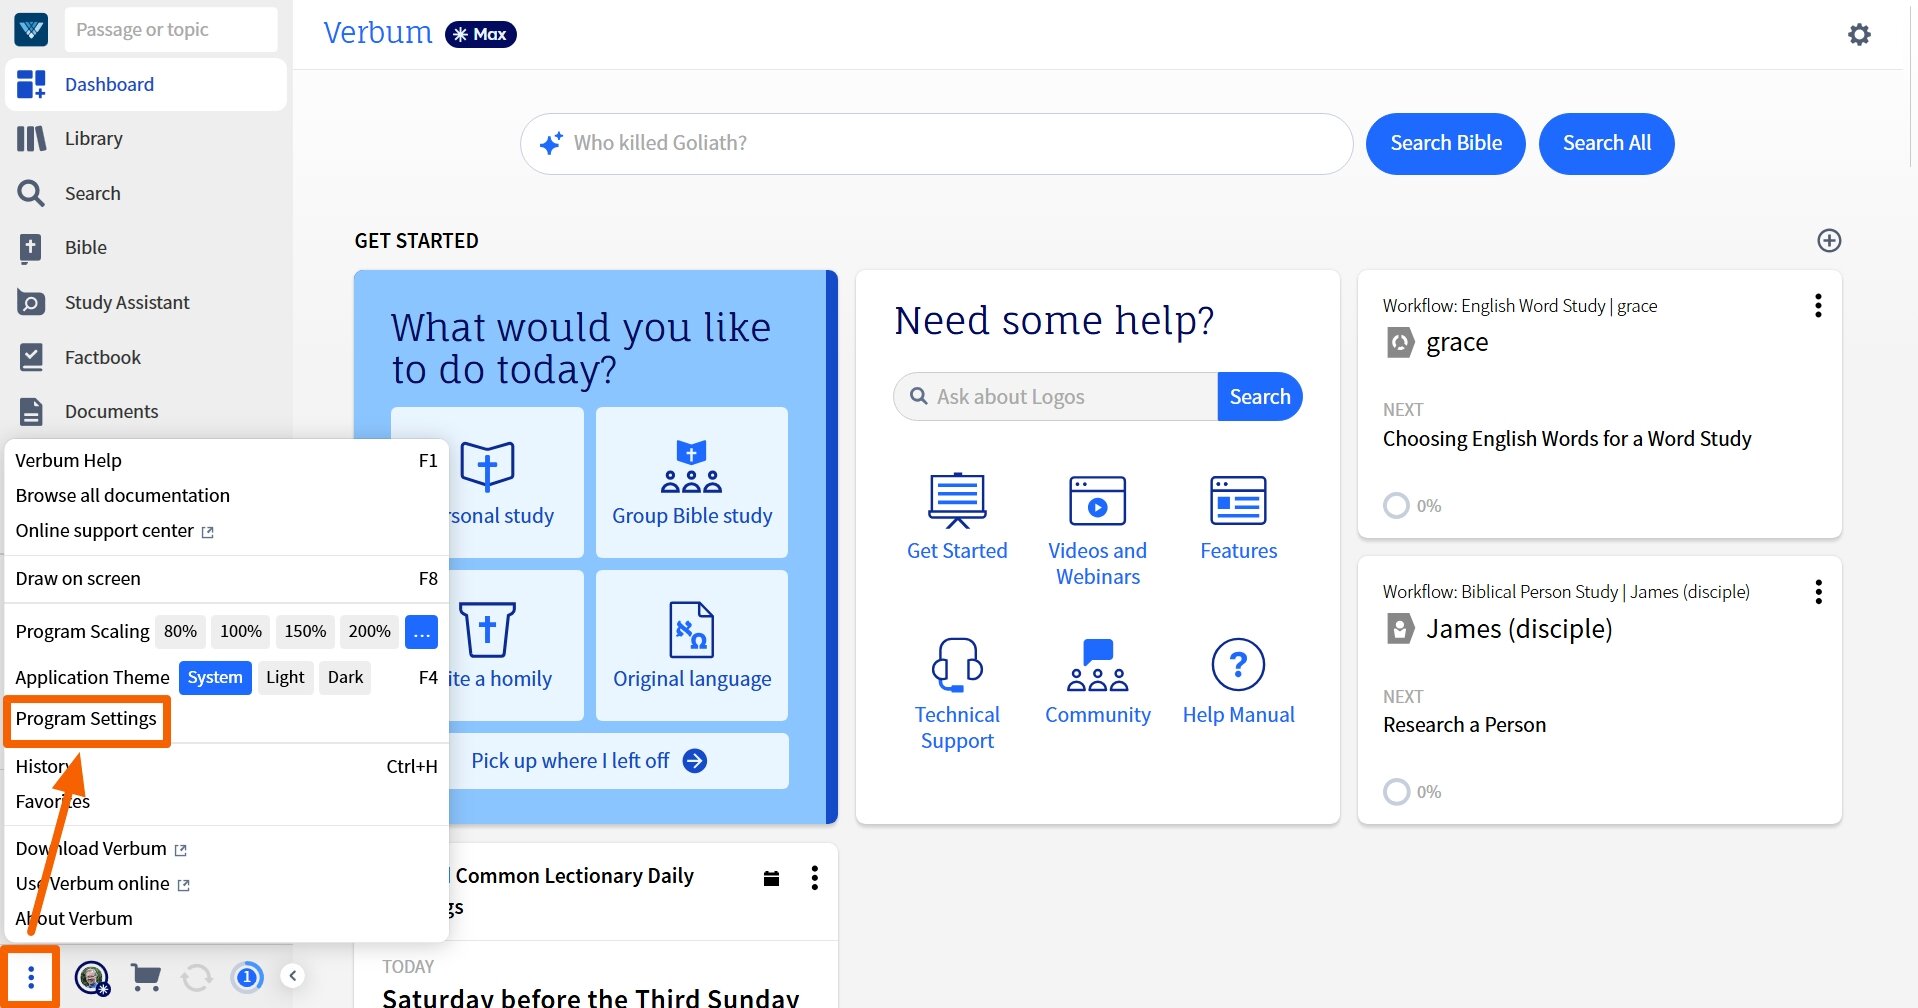
Task: Click the grace workflow document icon
Action: pyautogui.click(x=1400, y=342)
